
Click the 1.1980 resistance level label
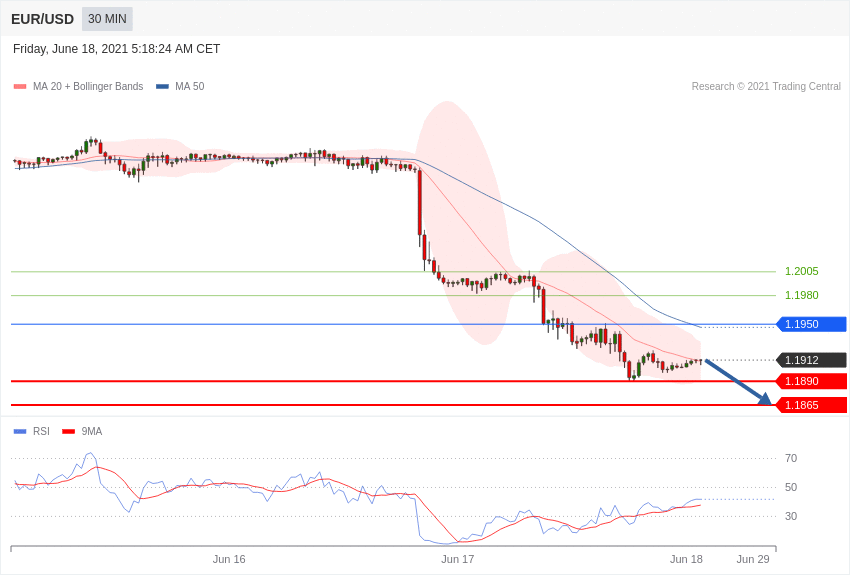pyautogui.click(x=801, y=295)
